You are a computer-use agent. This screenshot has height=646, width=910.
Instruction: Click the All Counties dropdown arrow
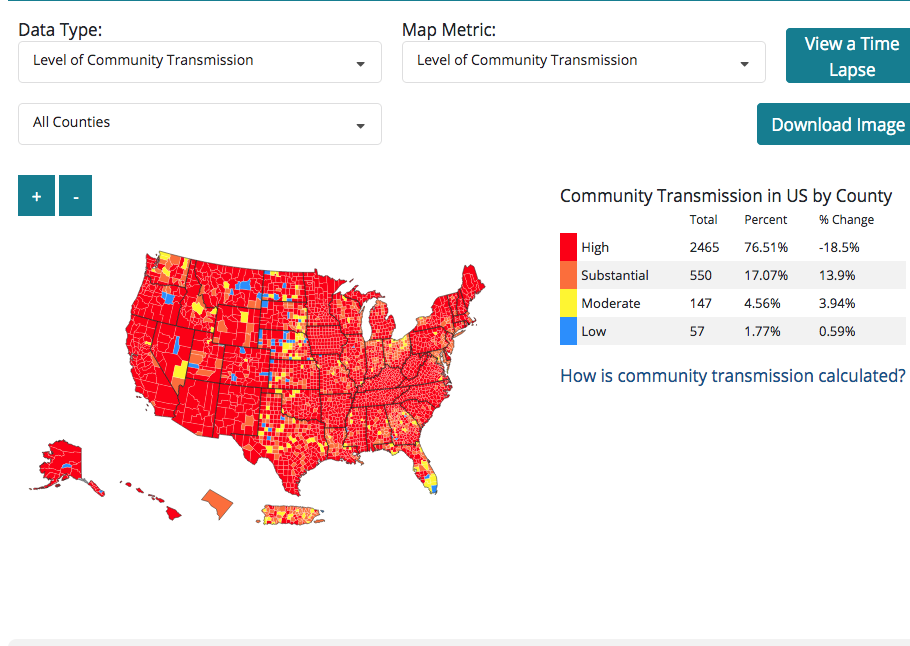tap(360, 126)
